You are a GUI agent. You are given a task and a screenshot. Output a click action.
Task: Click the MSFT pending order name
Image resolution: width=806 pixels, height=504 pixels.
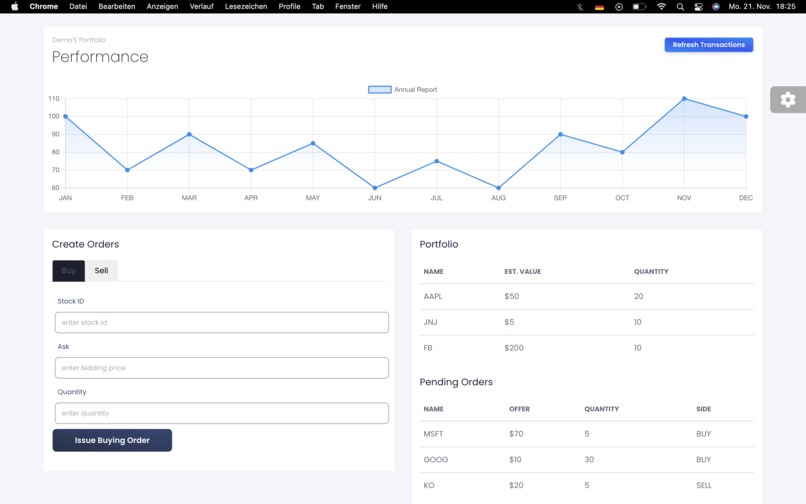[433, 434]
